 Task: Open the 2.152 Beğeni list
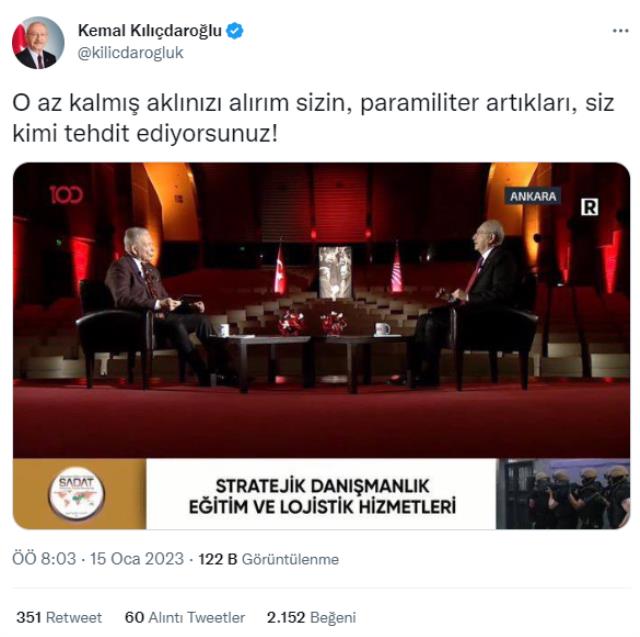[311, 617]
